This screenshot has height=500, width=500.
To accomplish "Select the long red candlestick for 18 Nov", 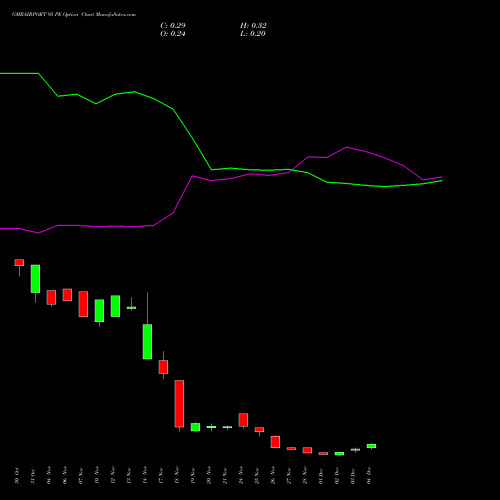I will (x=179, y=404).
